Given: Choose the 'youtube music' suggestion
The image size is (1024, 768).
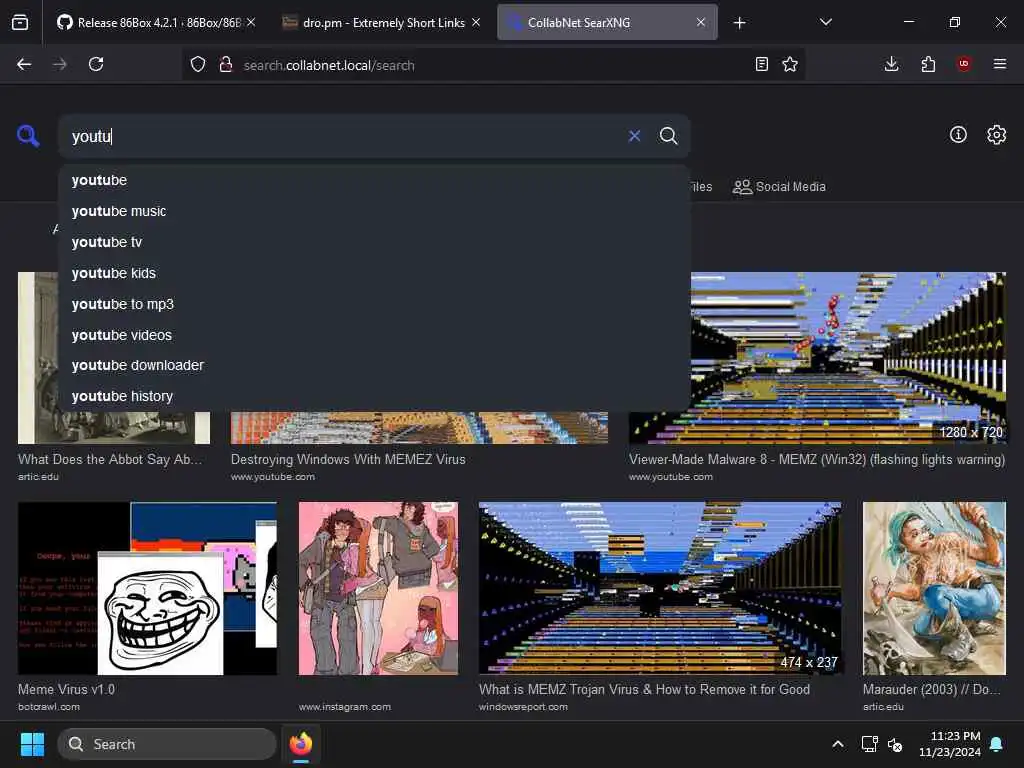Looking at the screenshot, I should [x=374, y=211].
